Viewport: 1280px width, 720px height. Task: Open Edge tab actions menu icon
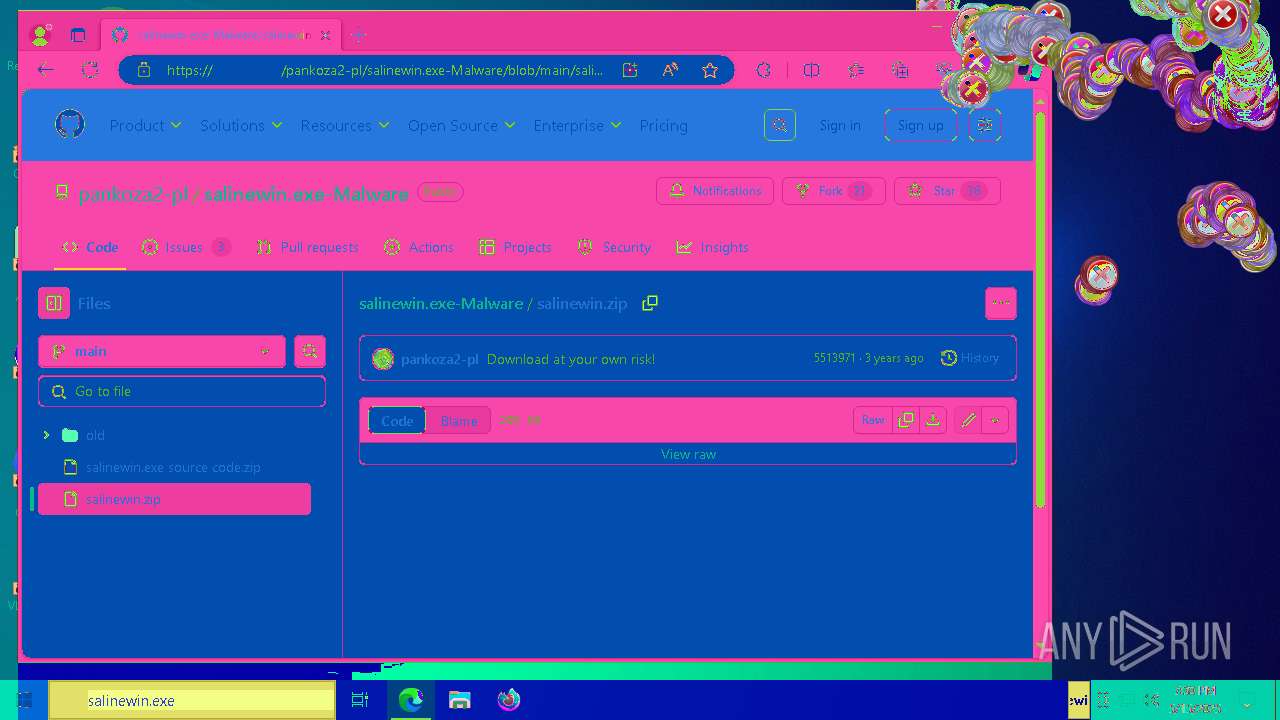[x=78, y=35]
